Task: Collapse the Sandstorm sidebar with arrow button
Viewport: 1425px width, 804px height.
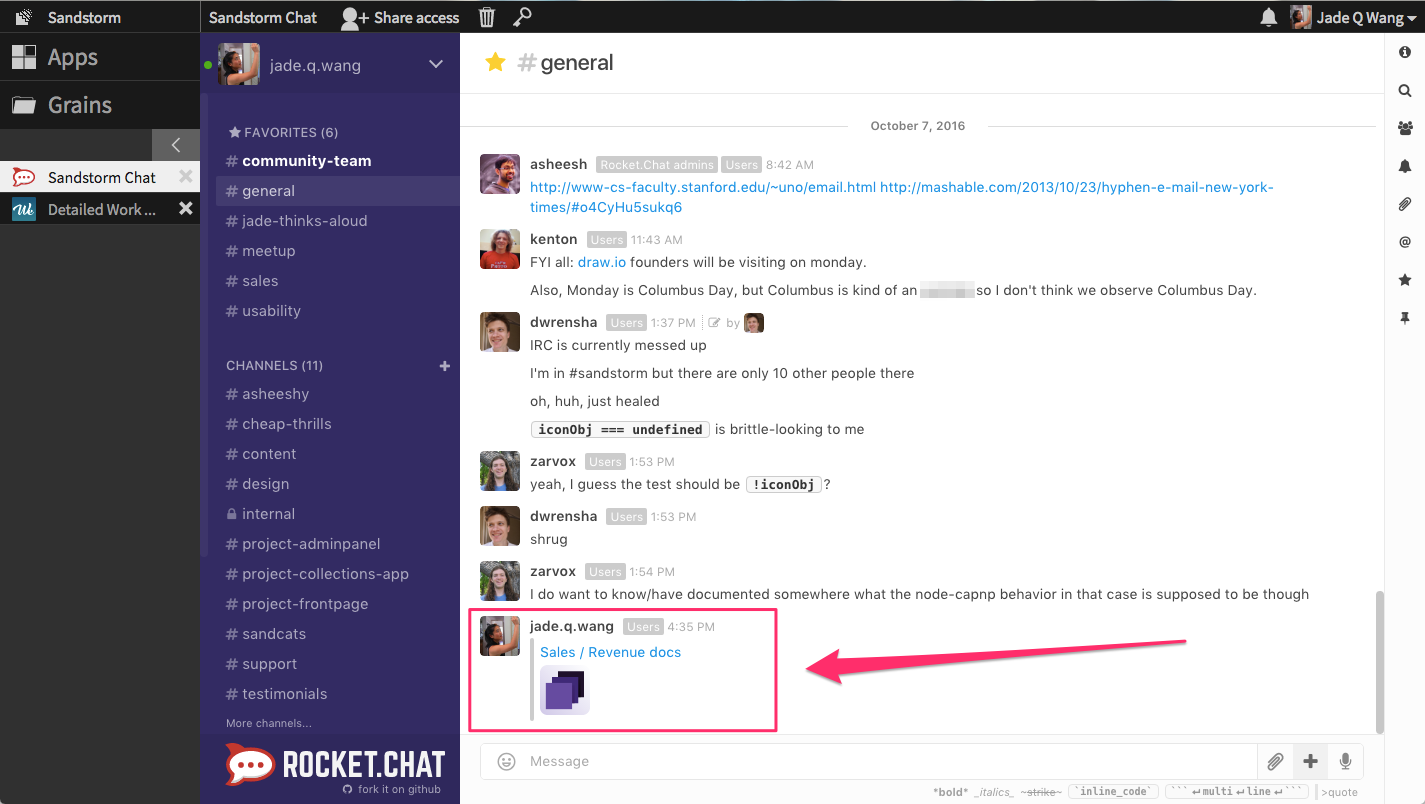Action: [176, 145]
